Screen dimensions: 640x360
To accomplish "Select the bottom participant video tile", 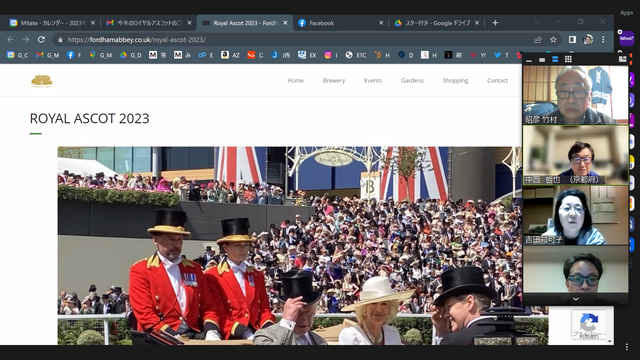I will tap(576, 269).
